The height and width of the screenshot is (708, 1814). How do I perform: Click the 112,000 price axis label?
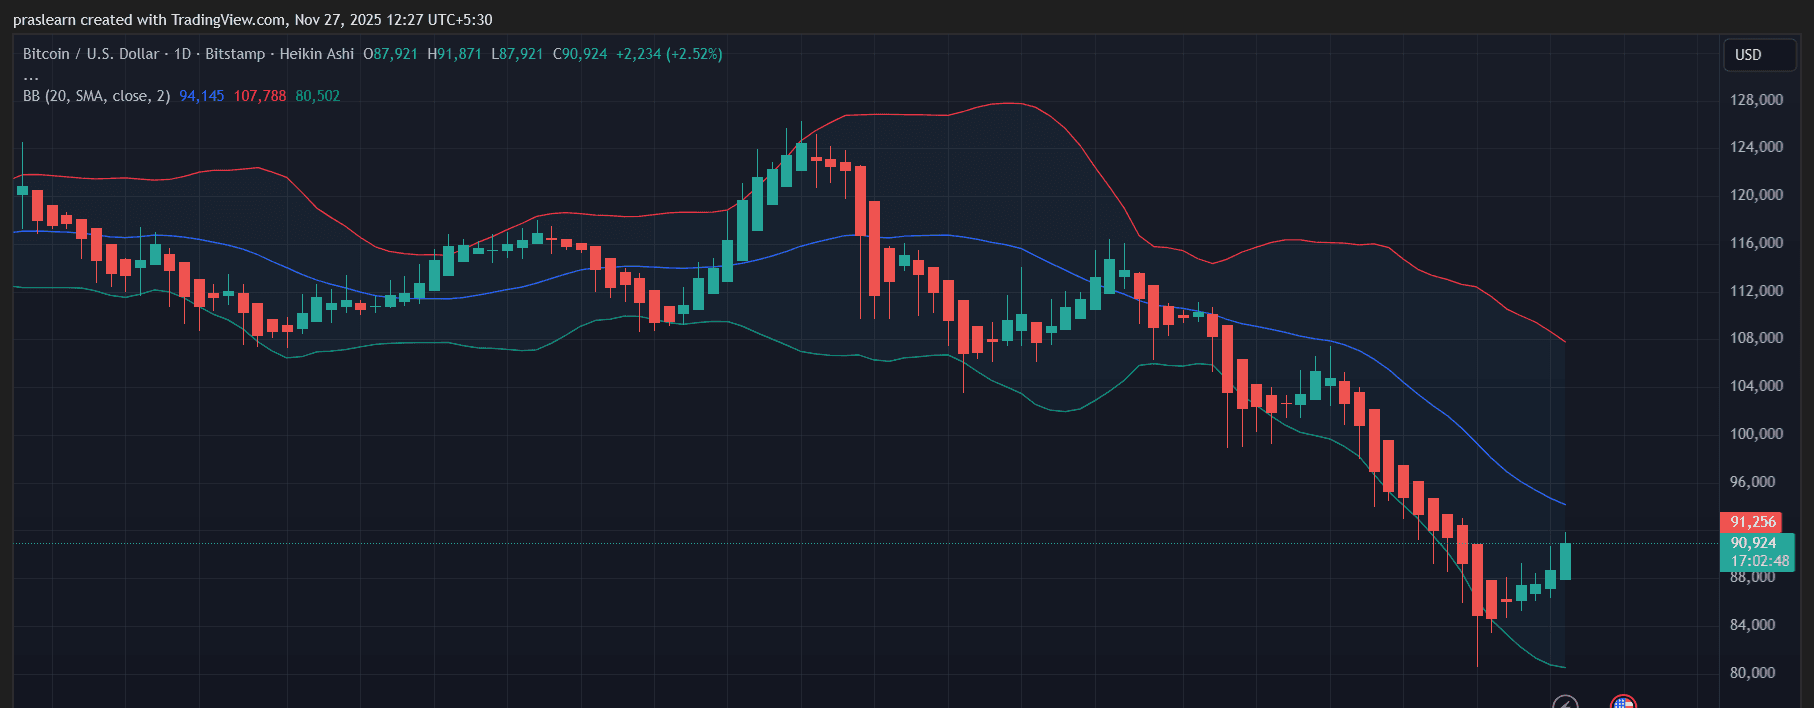[1756, 291]
